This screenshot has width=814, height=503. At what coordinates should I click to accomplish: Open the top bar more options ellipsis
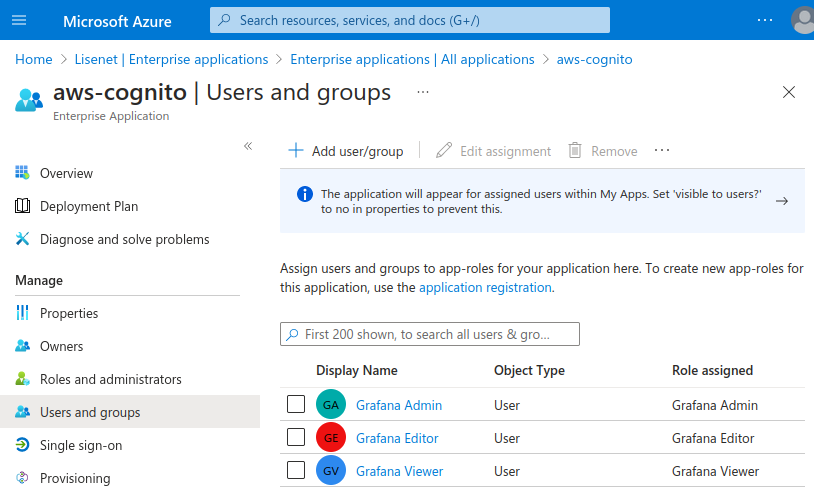point(765,20)
